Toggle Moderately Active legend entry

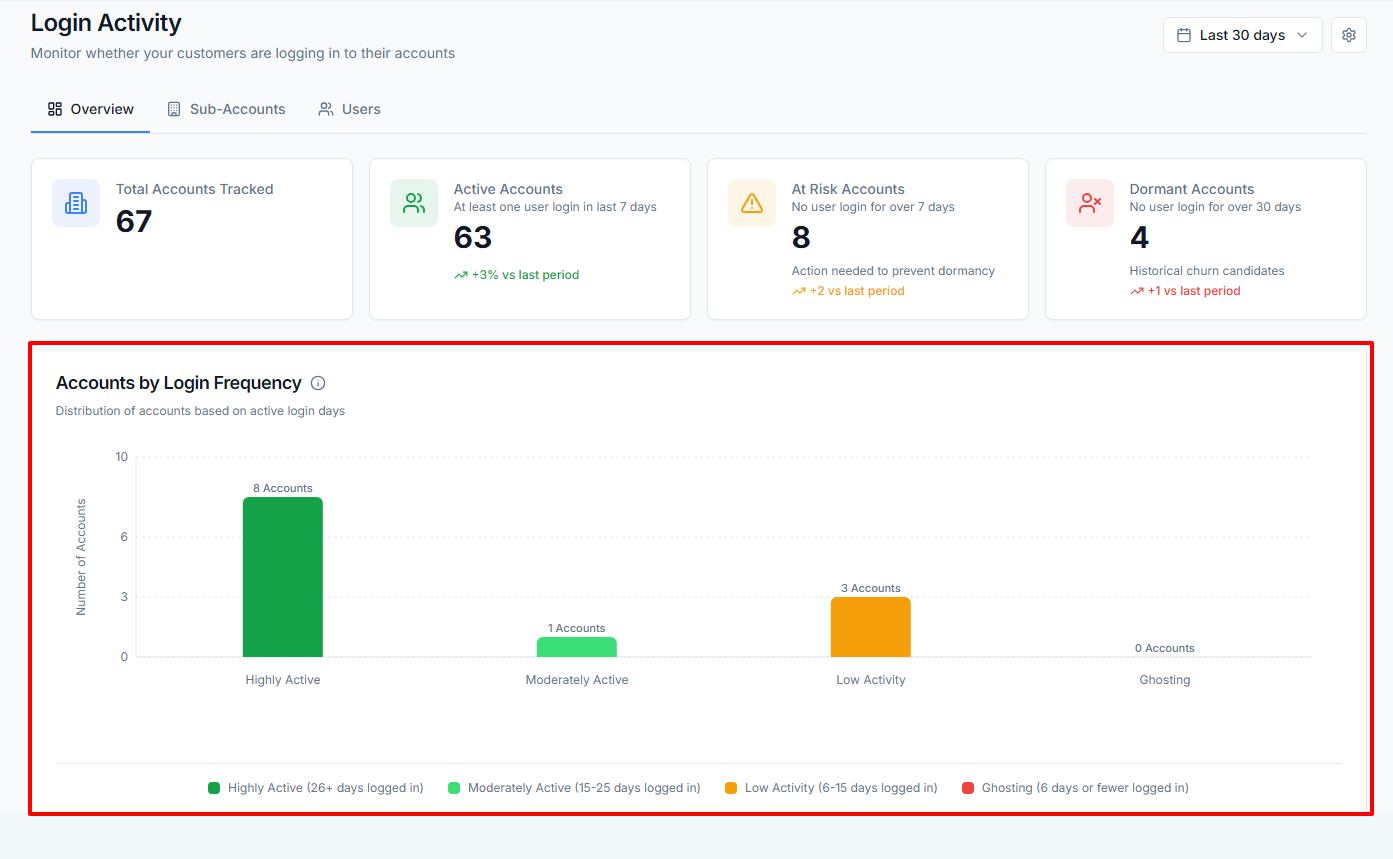574,788
